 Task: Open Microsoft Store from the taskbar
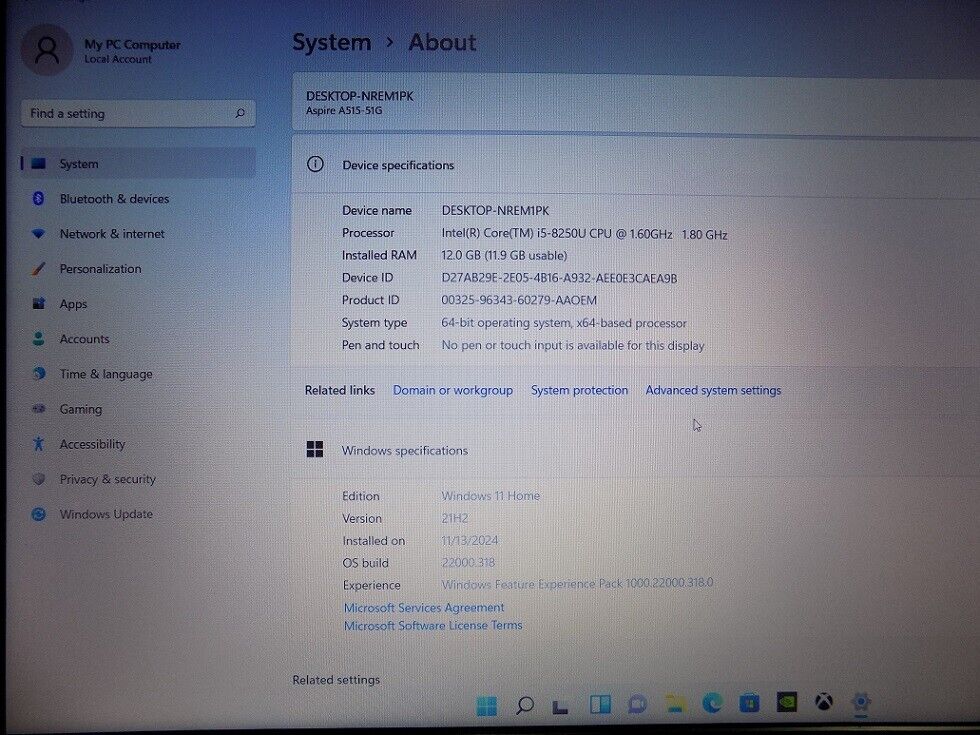tap(749, 703)
